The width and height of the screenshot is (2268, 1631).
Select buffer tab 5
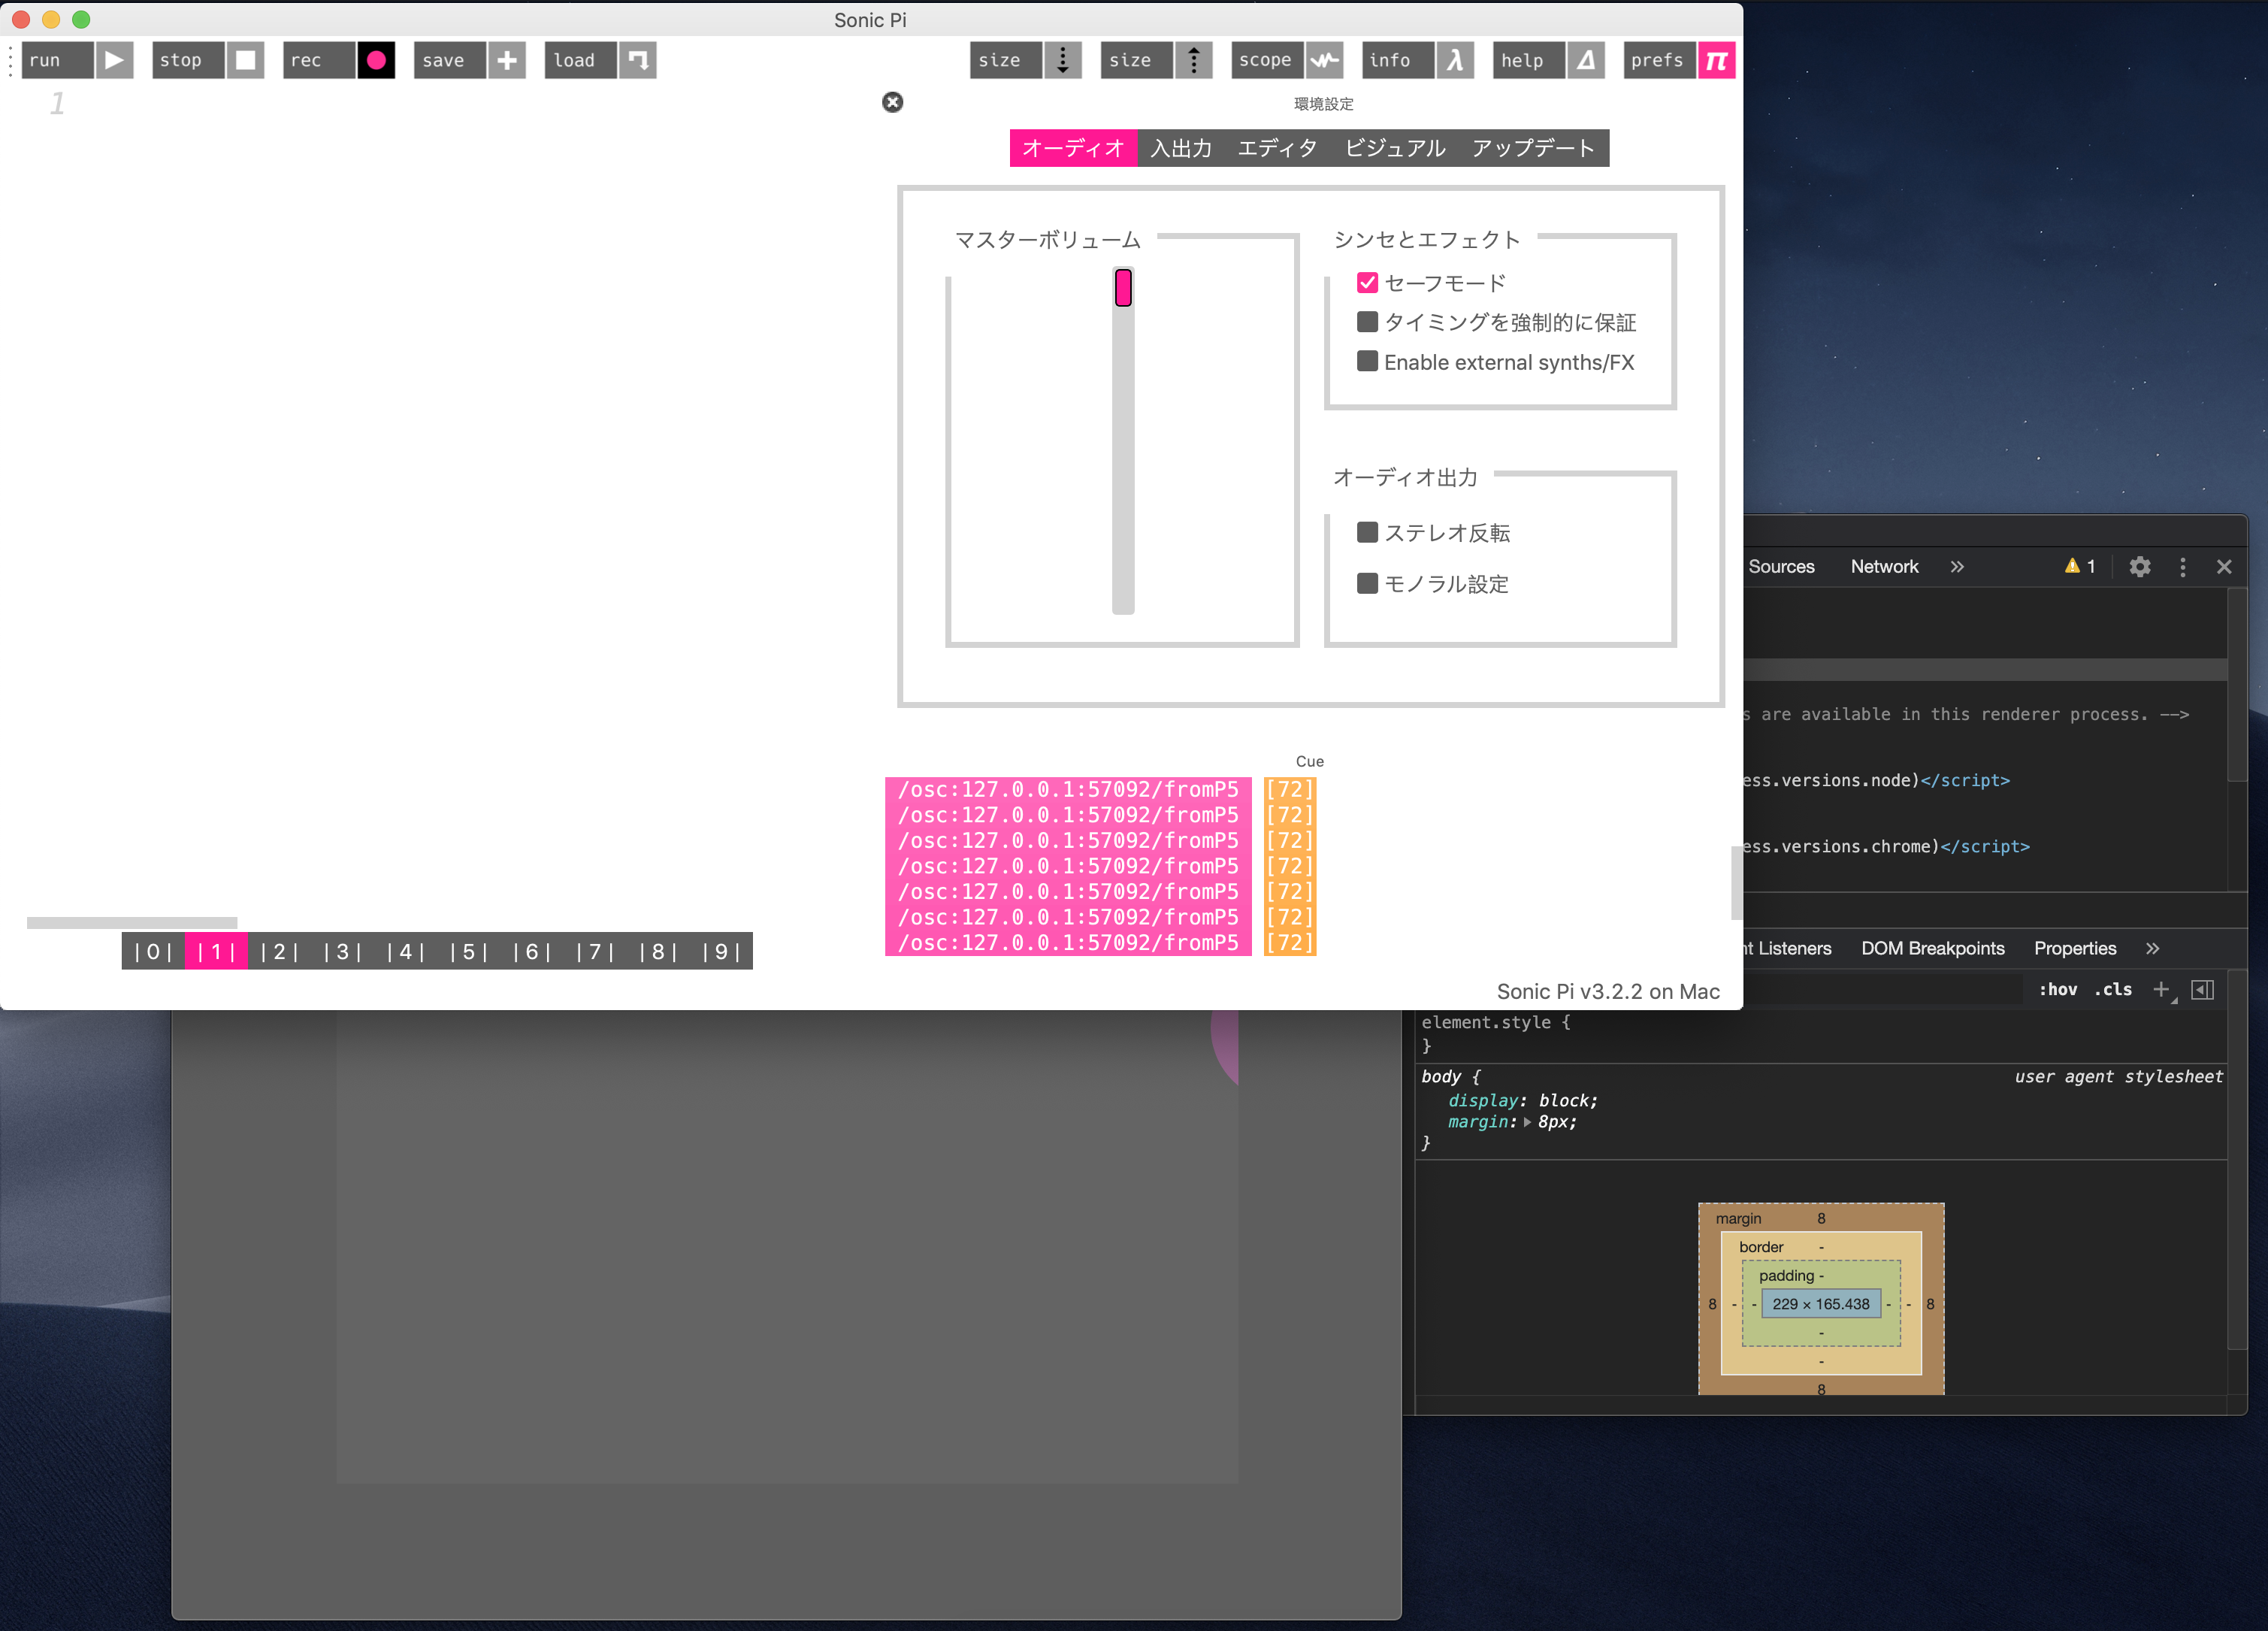pos(468,951)
